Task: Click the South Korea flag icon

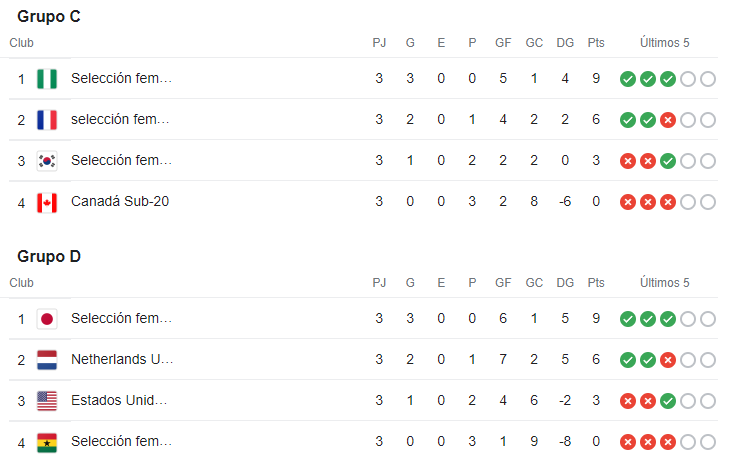Action: 47,161
